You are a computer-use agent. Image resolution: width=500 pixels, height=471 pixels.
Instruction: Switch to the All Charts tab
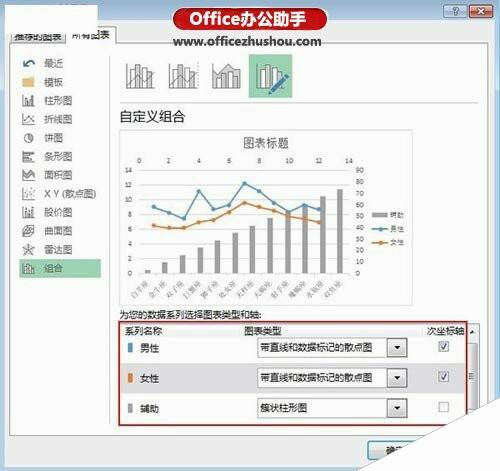click(91, 35)
